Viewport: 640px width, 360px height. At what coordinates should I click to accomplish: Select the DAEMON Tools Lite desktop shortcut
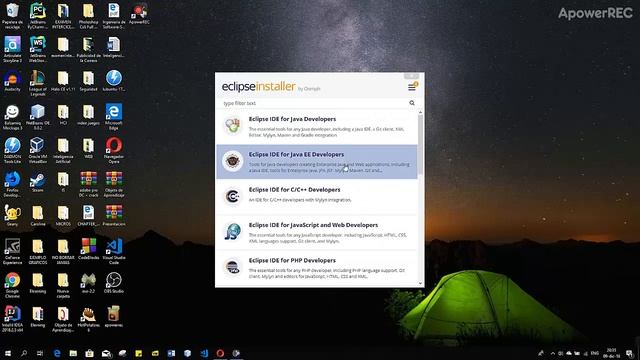[12, 150]
